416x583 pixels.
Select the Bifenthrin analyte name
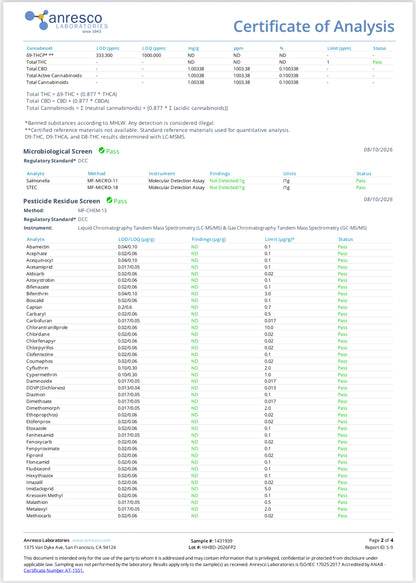[x=37, y=294]
